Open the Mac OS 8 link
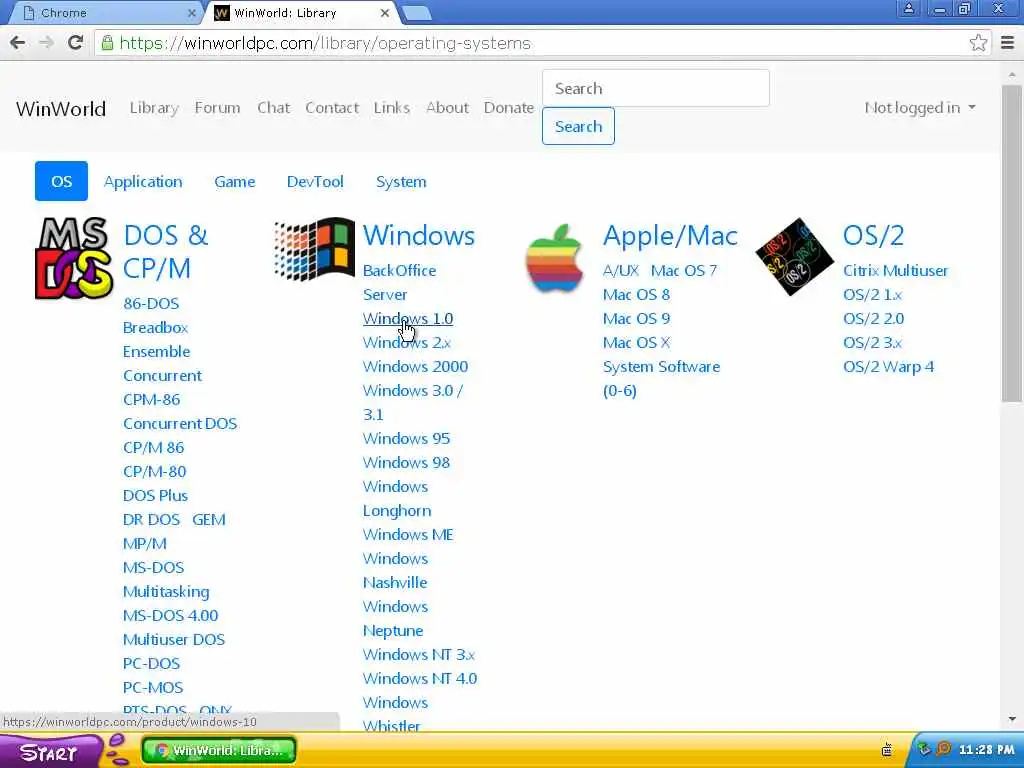Screen dimensions: 1024x768 point(636,295)
